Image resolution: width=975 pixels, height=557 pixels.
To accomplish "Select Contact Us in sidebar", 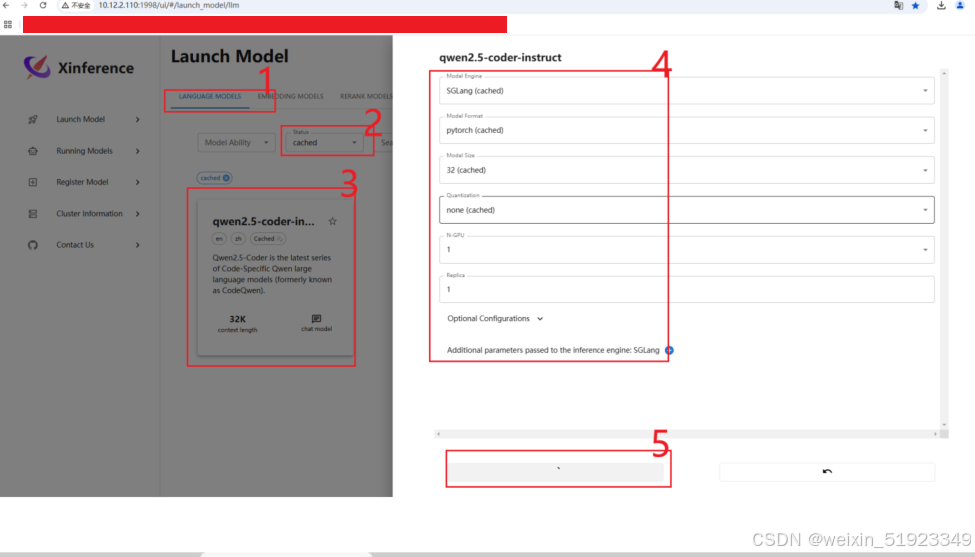I will click(x=75, y=245).
